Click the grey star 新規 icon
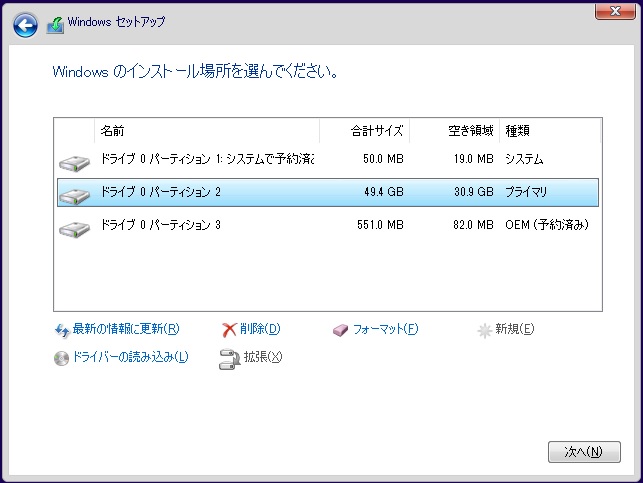 tap(484, 330)
